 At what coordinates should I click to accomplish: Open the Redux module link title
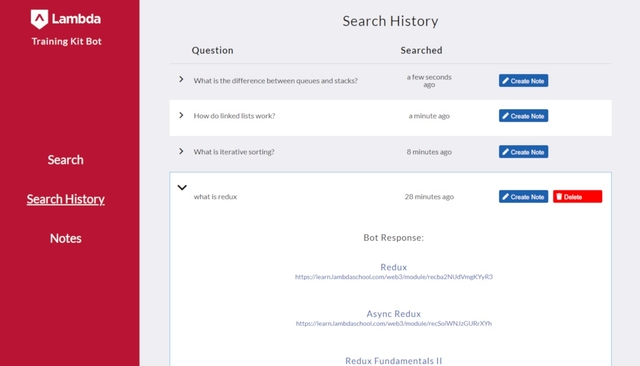[393, 267]
